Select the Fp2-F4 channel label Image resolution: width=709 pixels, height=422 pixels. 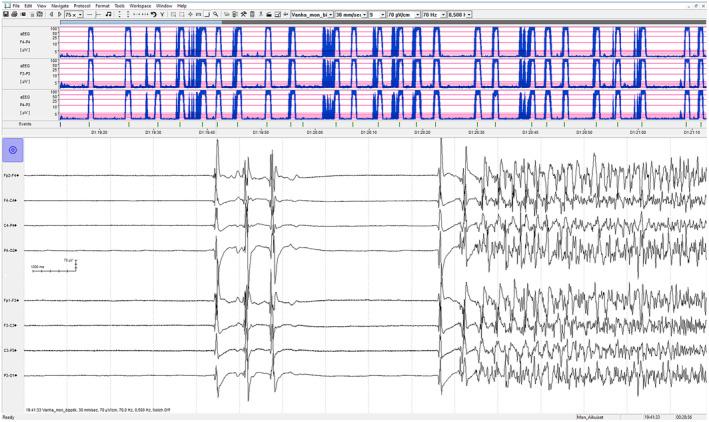12,176
